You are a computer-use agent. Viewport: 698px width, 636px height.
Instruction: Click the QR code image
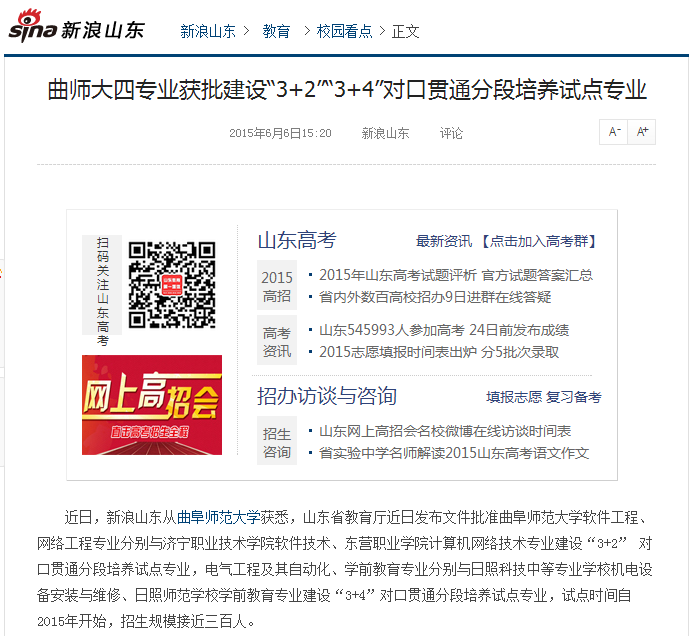[x=172, y=285]
